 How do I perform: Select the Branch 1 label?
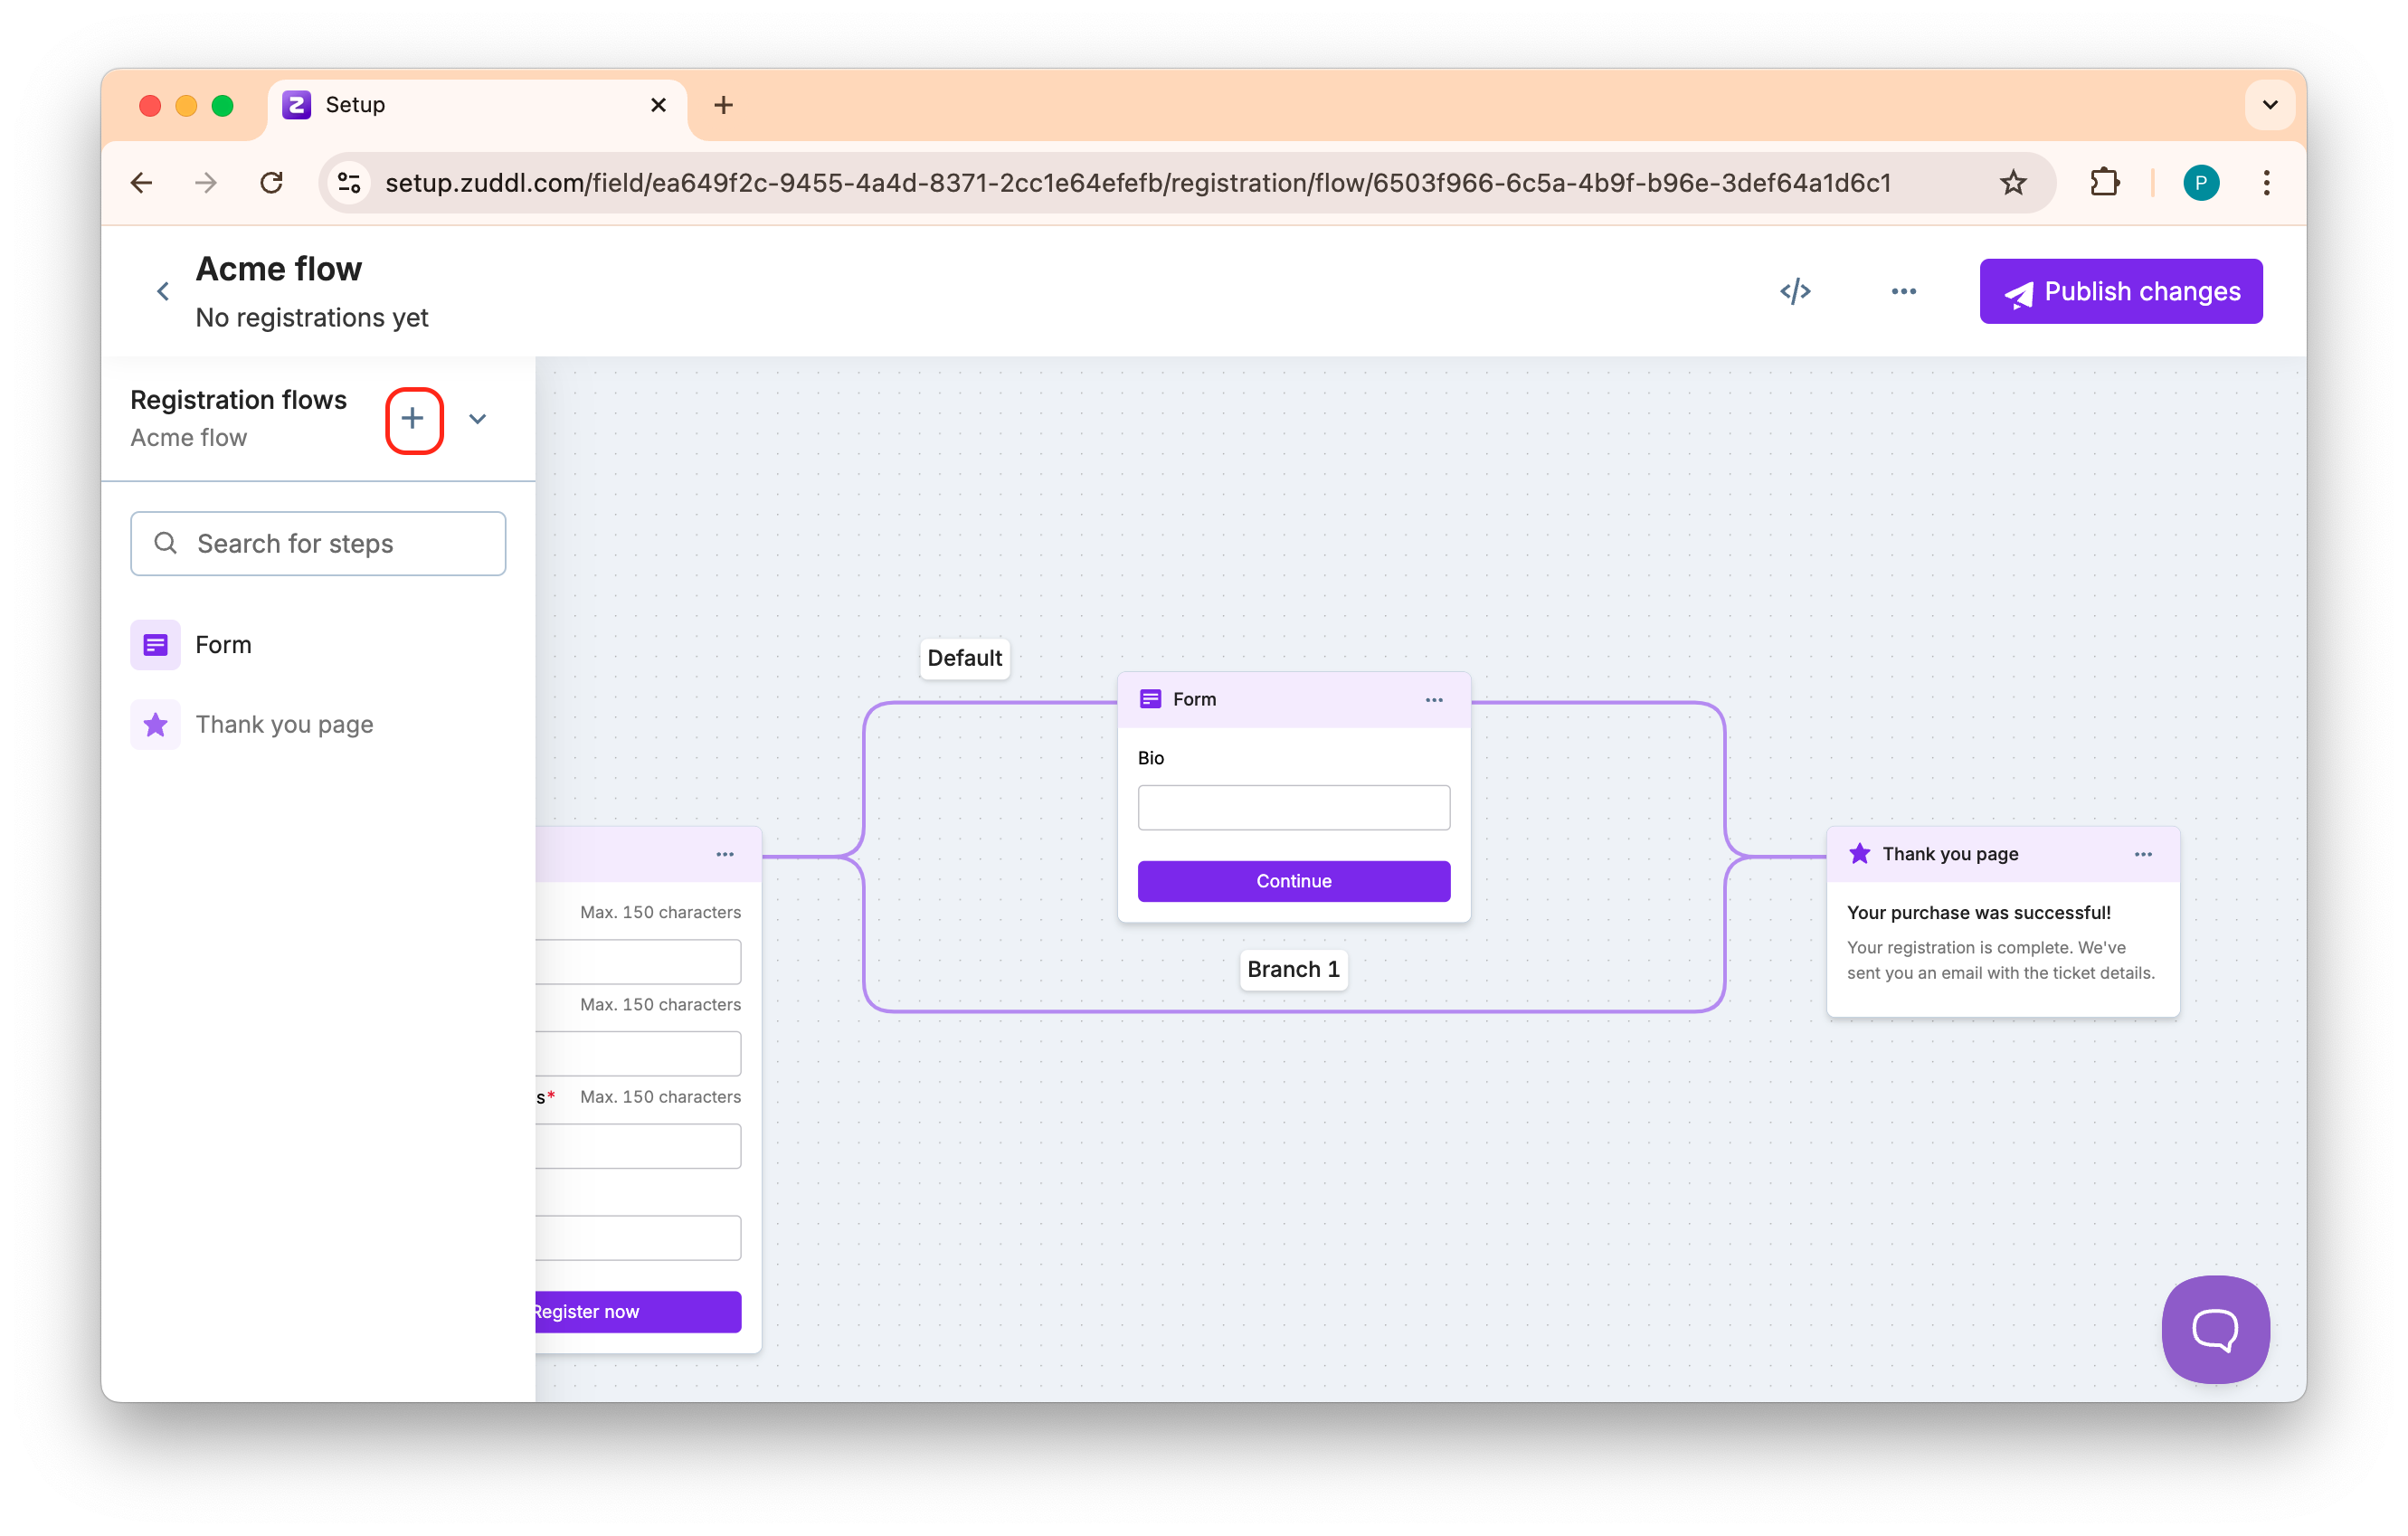point(1293,969)
